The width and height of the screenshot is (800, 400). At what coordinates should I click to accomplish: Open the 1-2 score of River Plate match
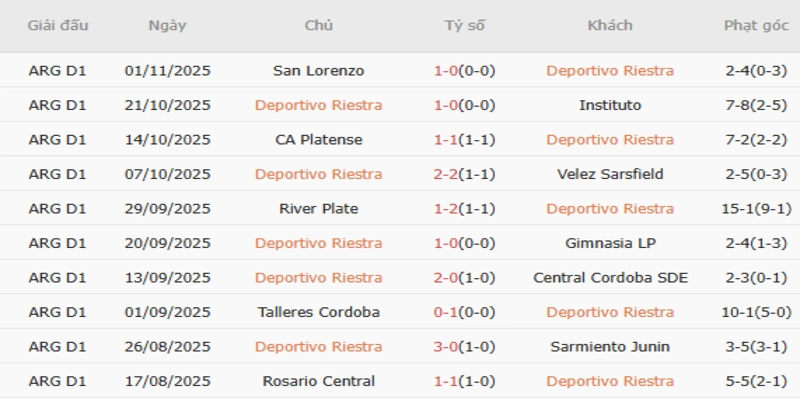(465, 209)
